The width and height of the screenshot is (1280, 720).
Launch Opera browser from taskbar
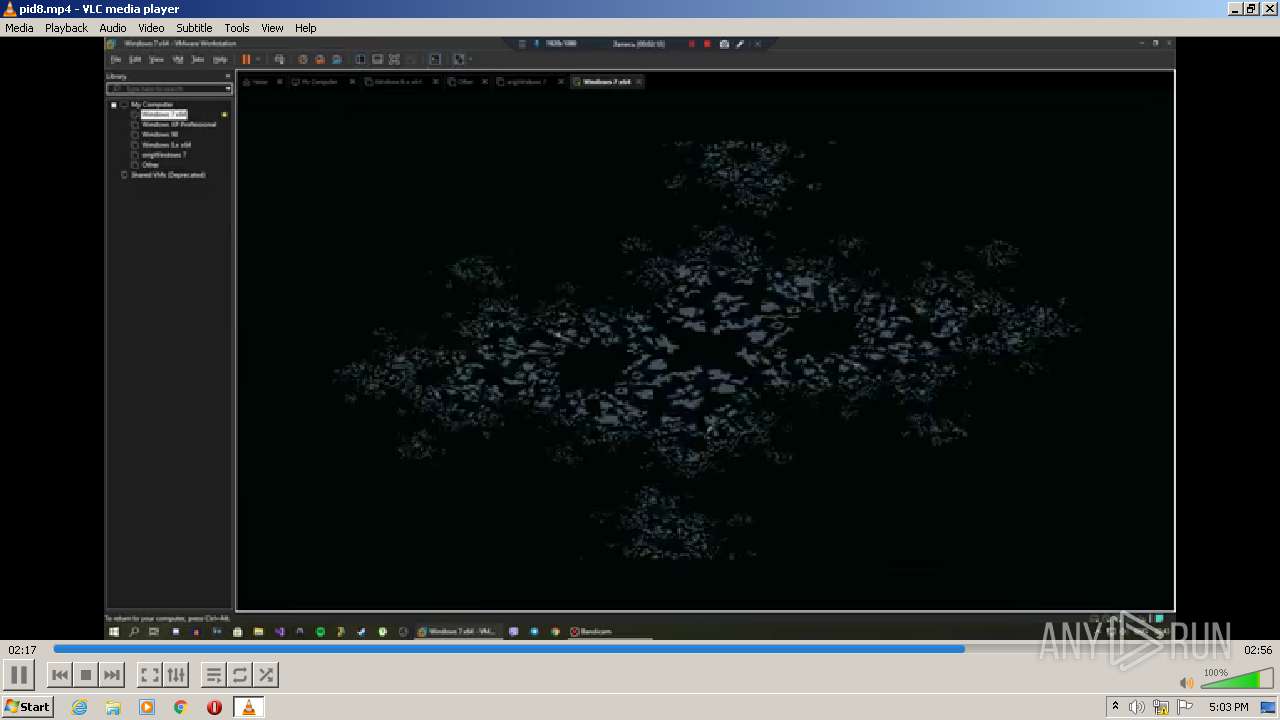coord(214,707)
